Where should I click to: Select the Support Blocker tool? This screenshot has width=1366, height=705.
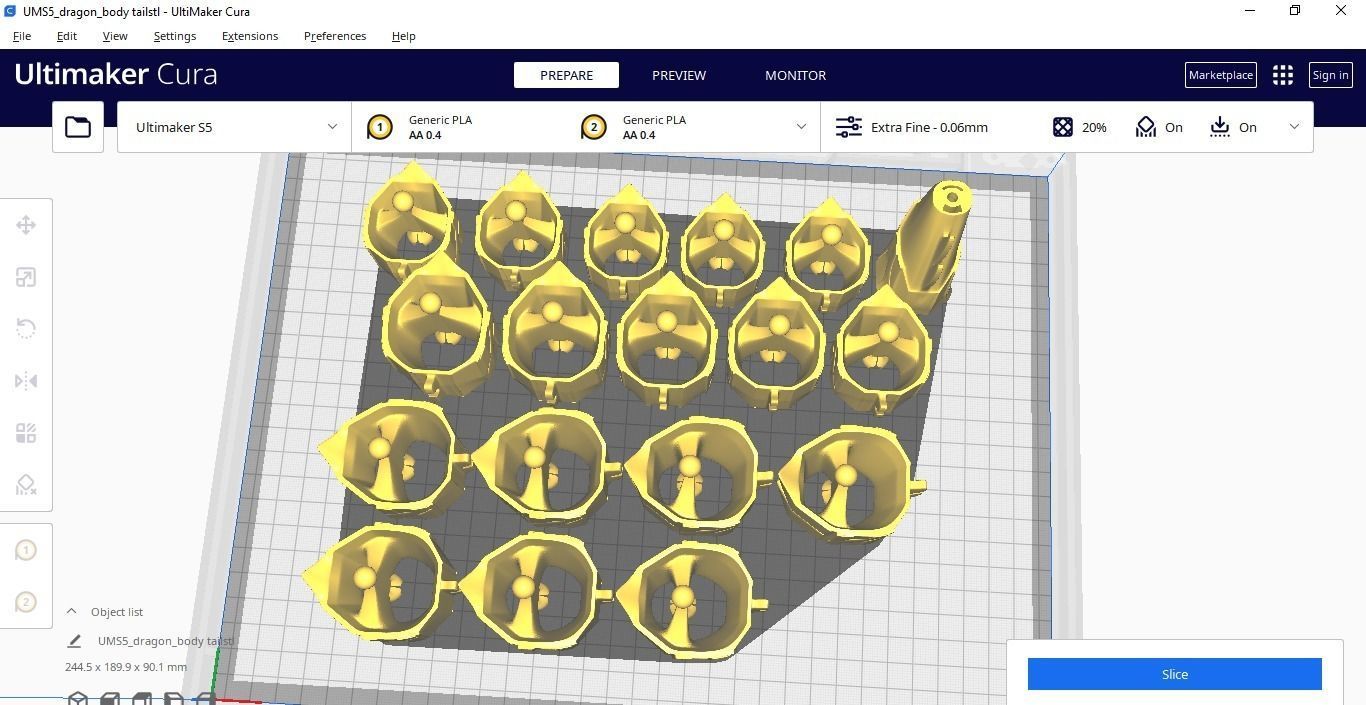pyautogui.click(x=26, y=485)
